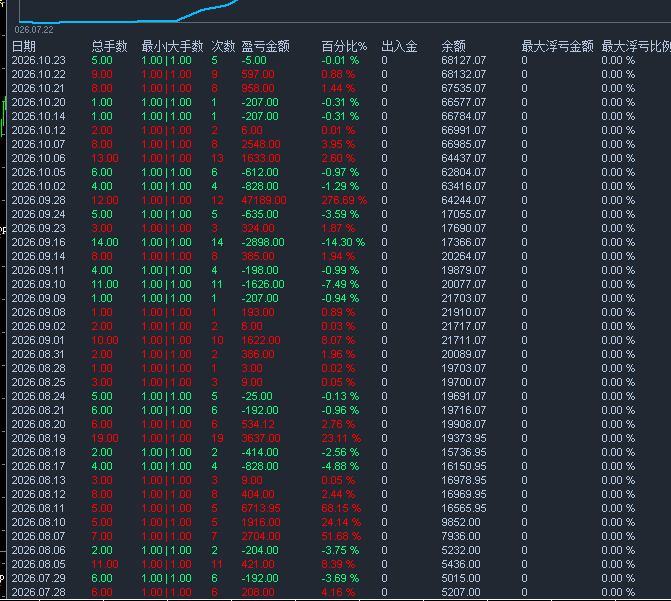Click loss value -25.00

(257, 396)
